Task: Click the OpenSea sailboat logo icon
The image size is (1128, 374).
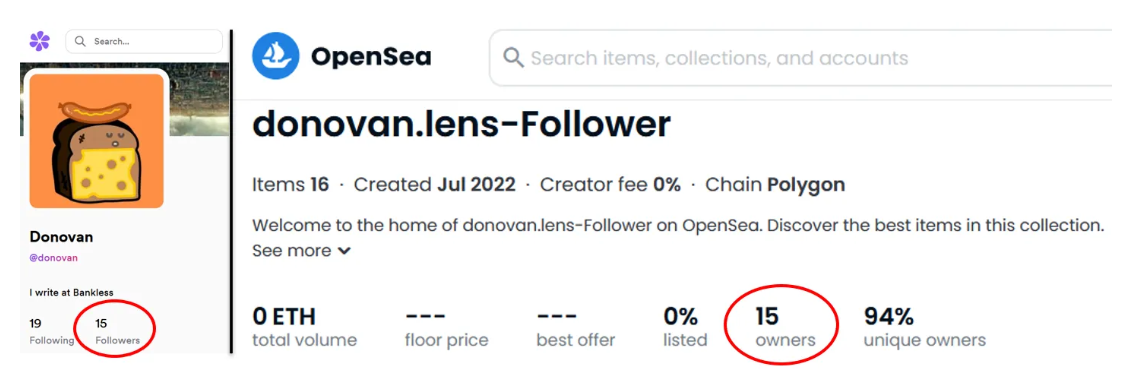Action: tap(275, 56)
